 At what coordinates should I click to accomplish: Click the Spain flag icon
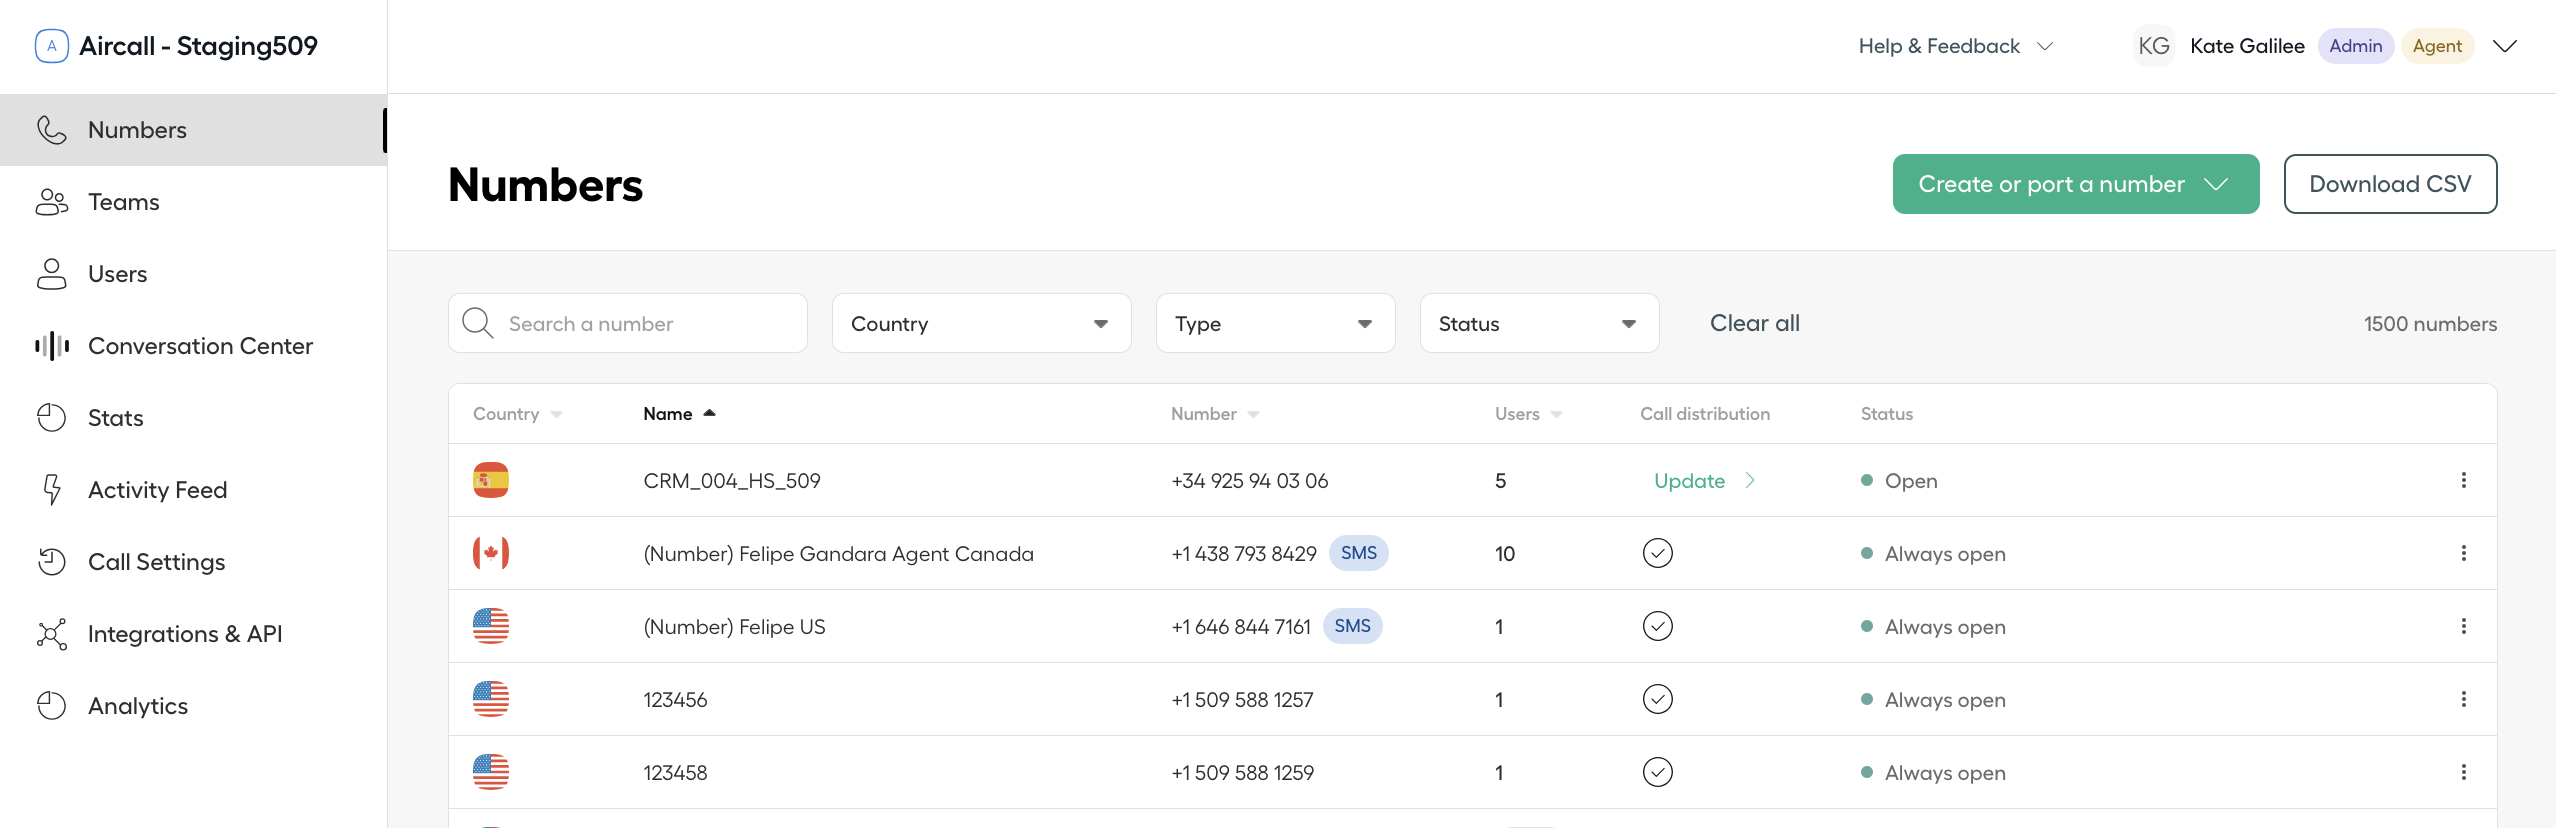tap(490, 481)
